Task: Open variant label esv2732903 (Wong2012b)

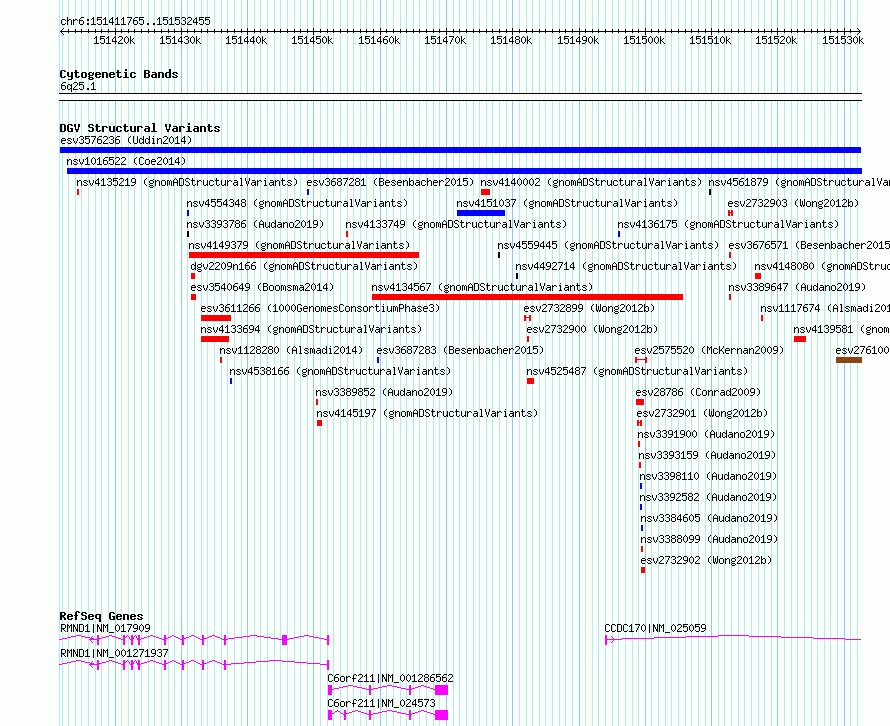Action: point(794,203)
